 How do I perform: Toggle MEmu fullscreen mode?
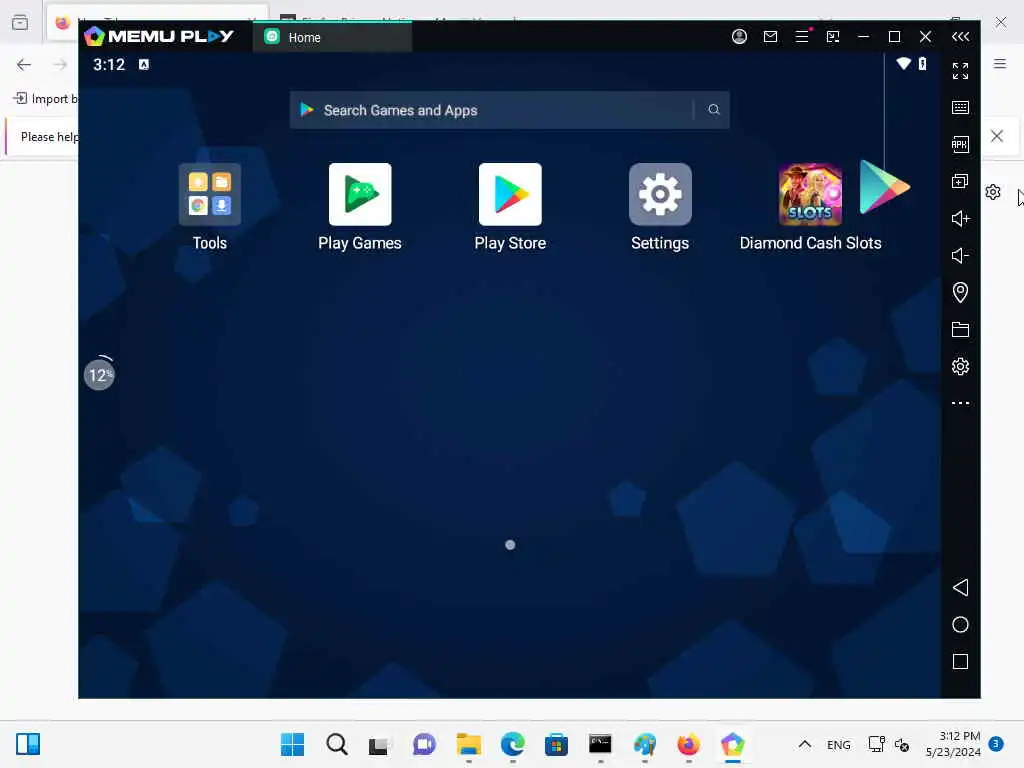pyautogui.click(x=960, y=71)
